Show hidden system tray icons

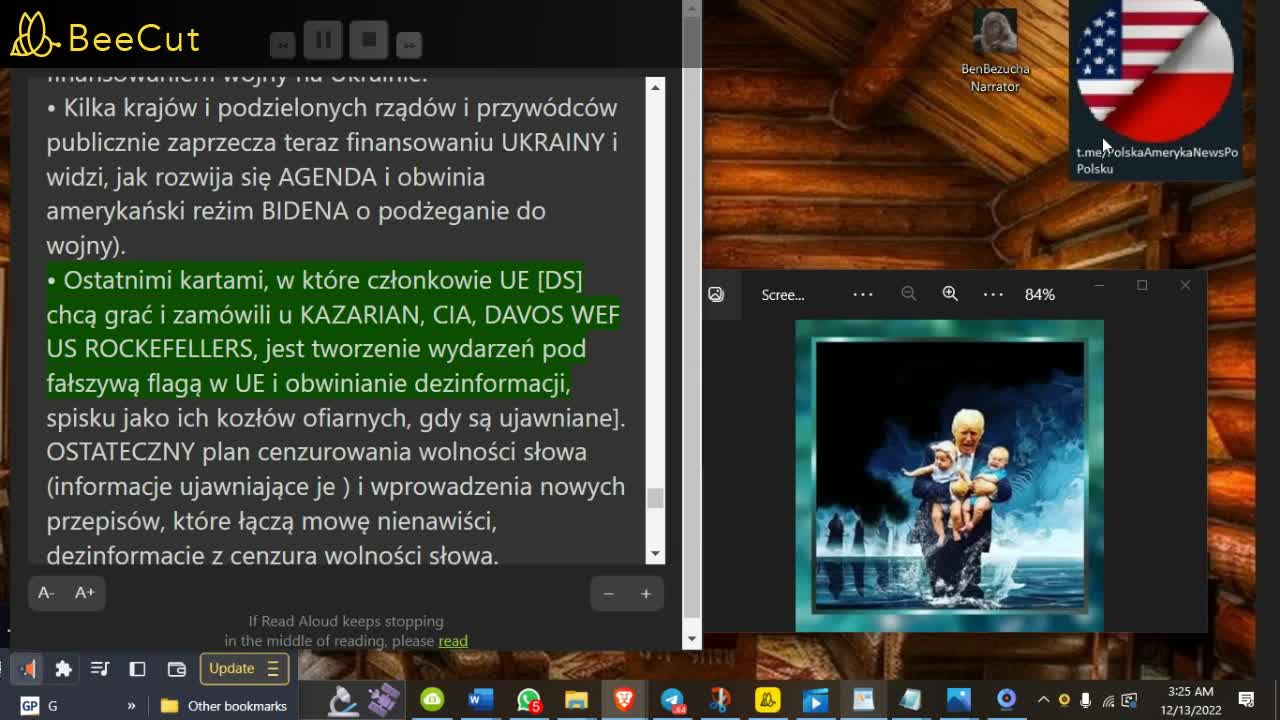[x=1043, y=700]
